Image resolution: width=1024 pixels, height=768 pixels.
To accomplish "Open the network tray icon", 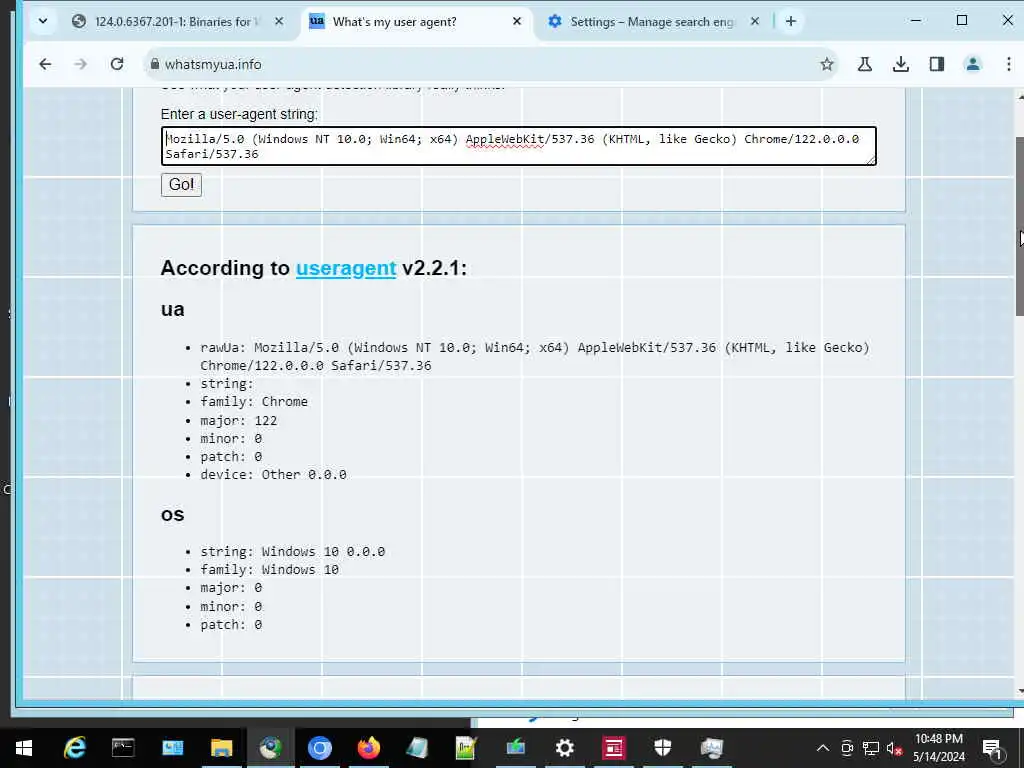I will point(871,748).
